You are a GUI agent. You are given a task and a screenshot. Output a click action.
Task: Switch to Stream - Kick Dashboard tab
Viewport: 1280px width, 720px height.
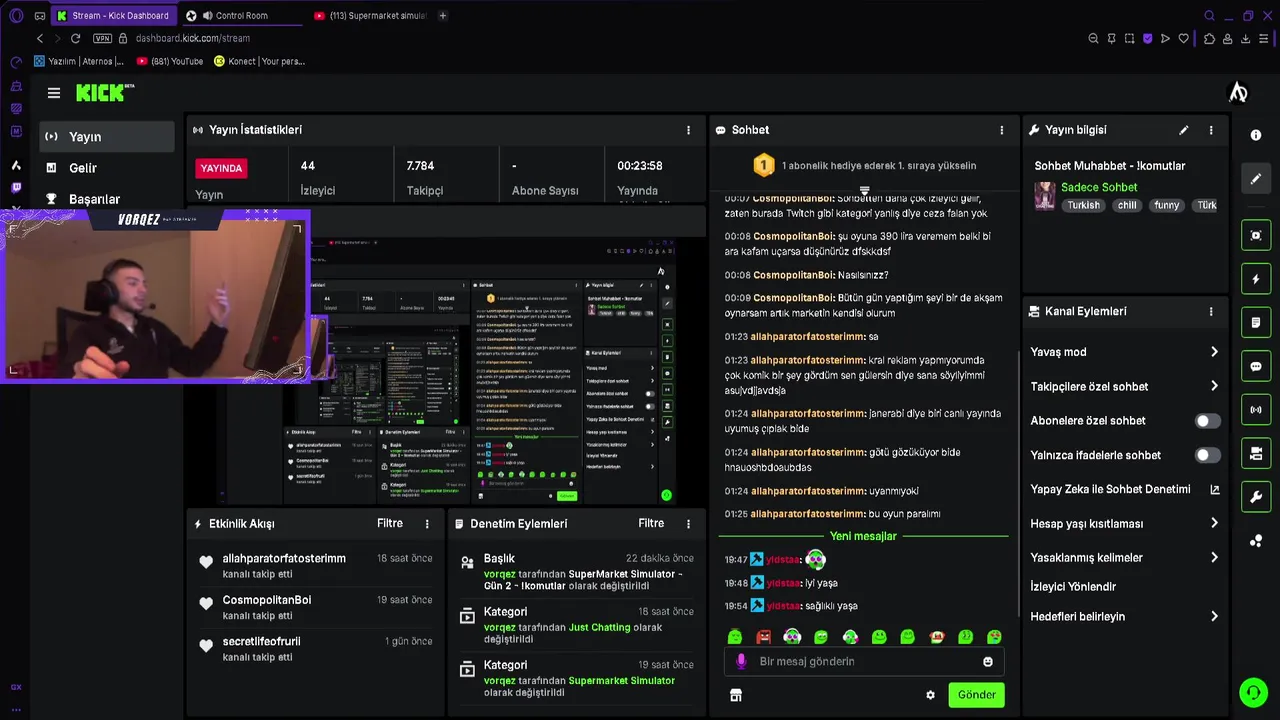113,15
